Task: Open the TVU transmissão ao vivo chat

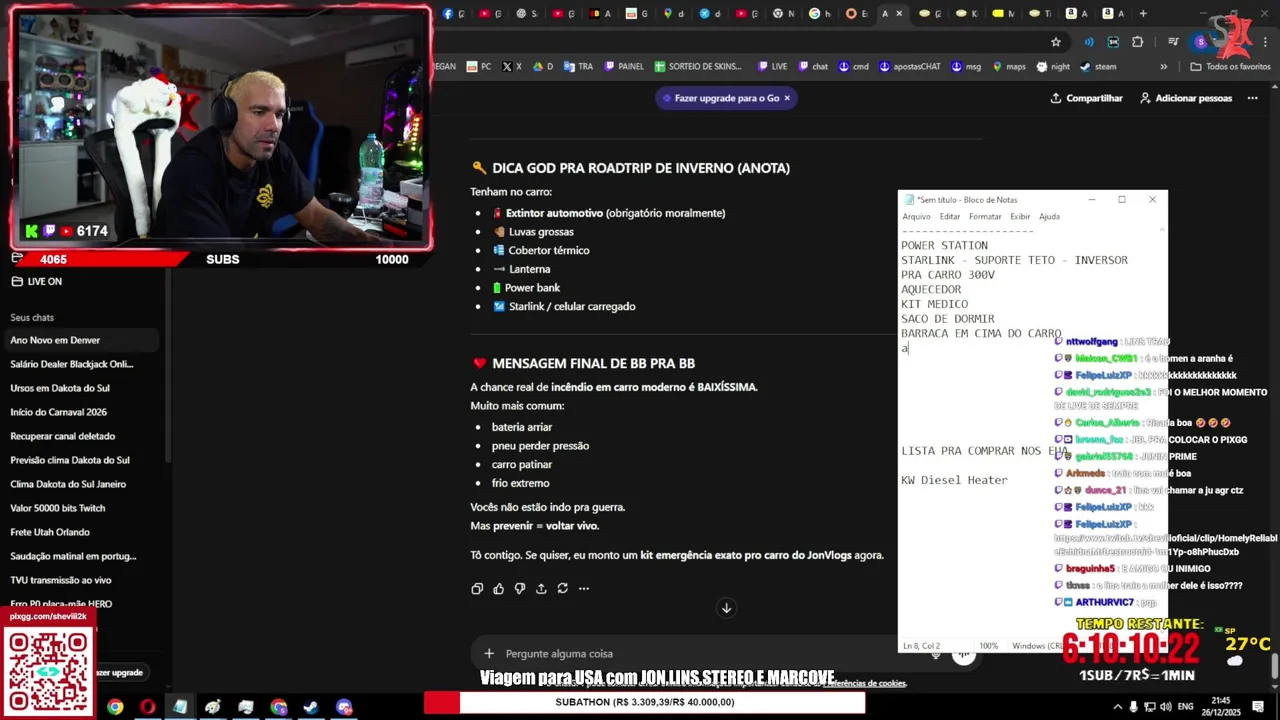Action: [x=80, y=580]
